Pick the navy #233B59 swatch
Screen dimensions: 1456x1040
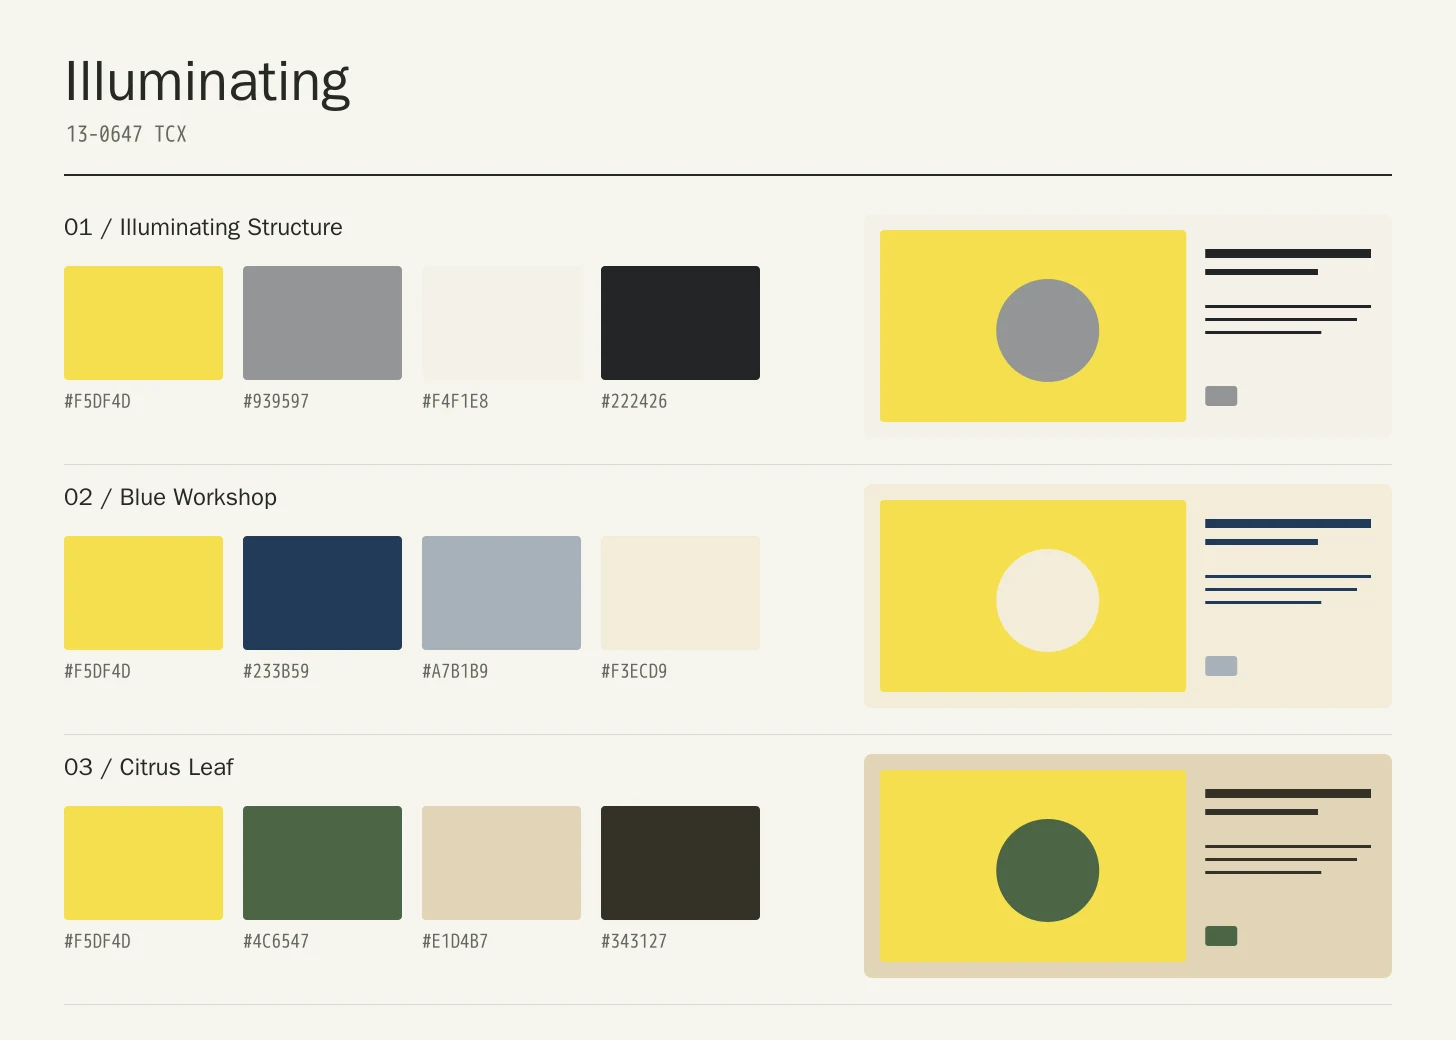[322, 593]
